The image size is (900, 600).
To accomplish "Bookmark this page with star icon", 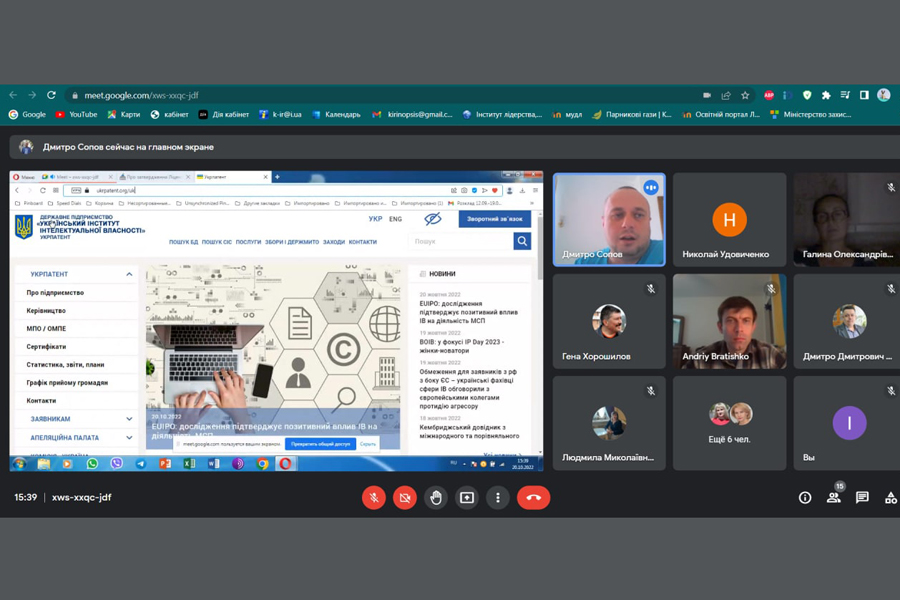I will click(x=745, y=95).
